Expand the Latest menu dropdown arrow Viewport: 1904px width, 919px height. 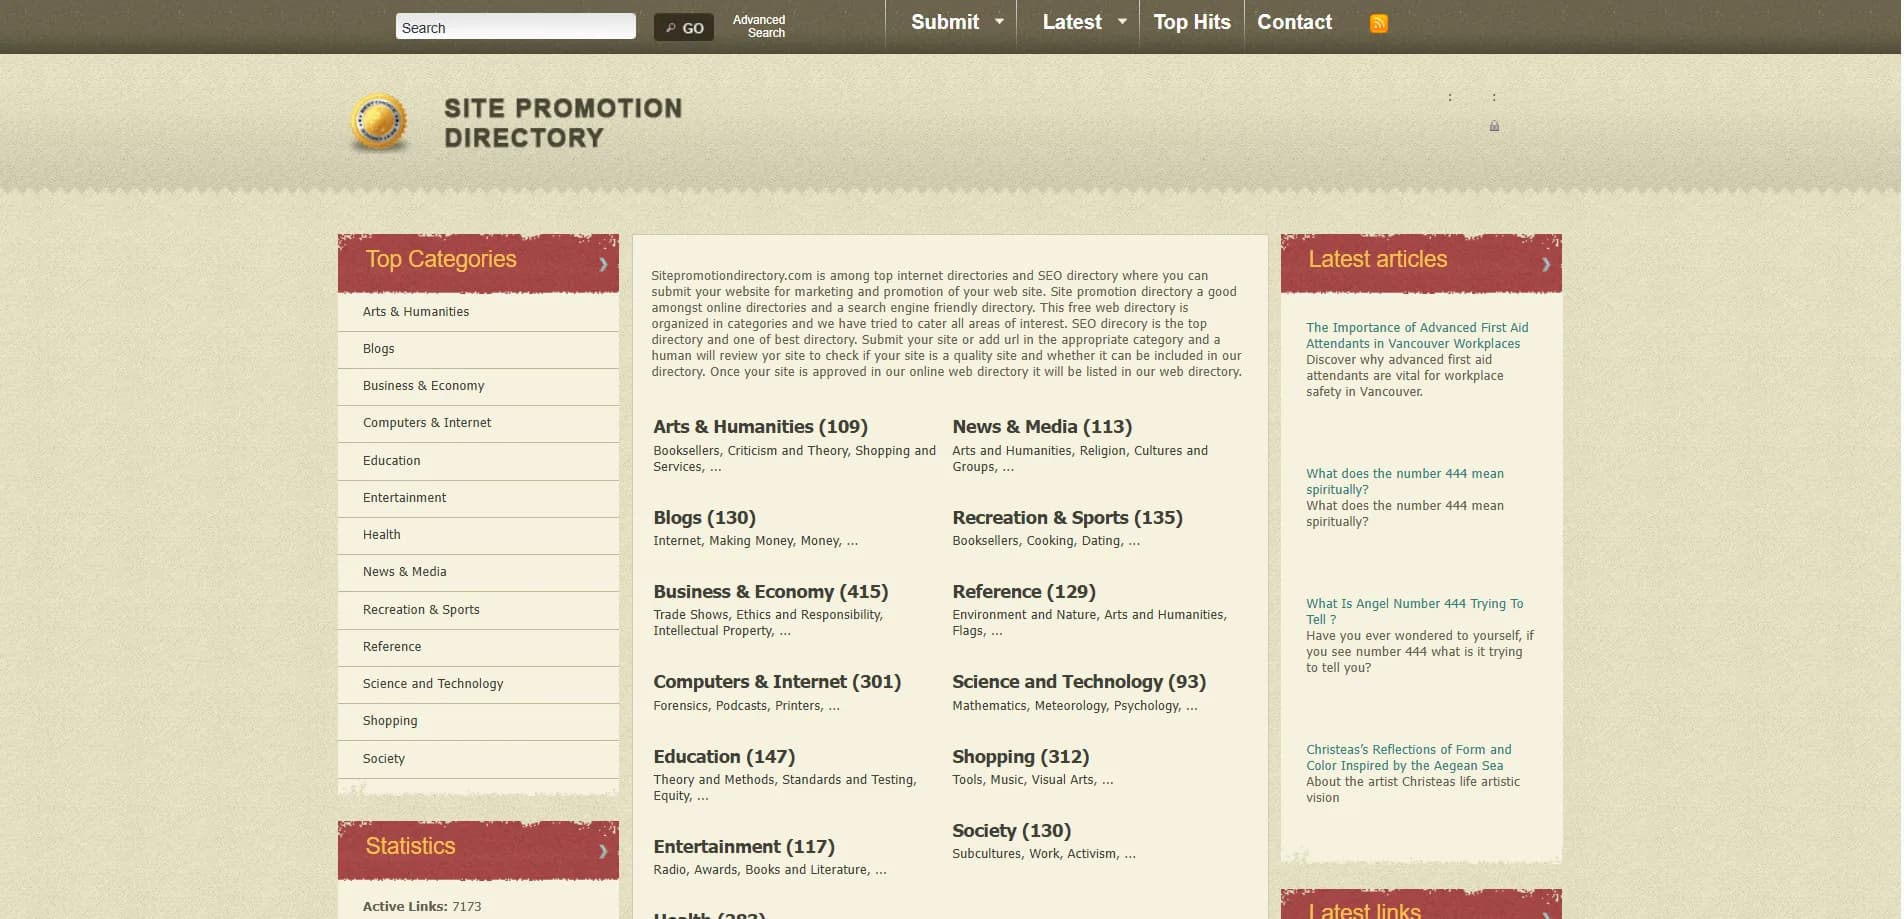tap(1122, 21)
